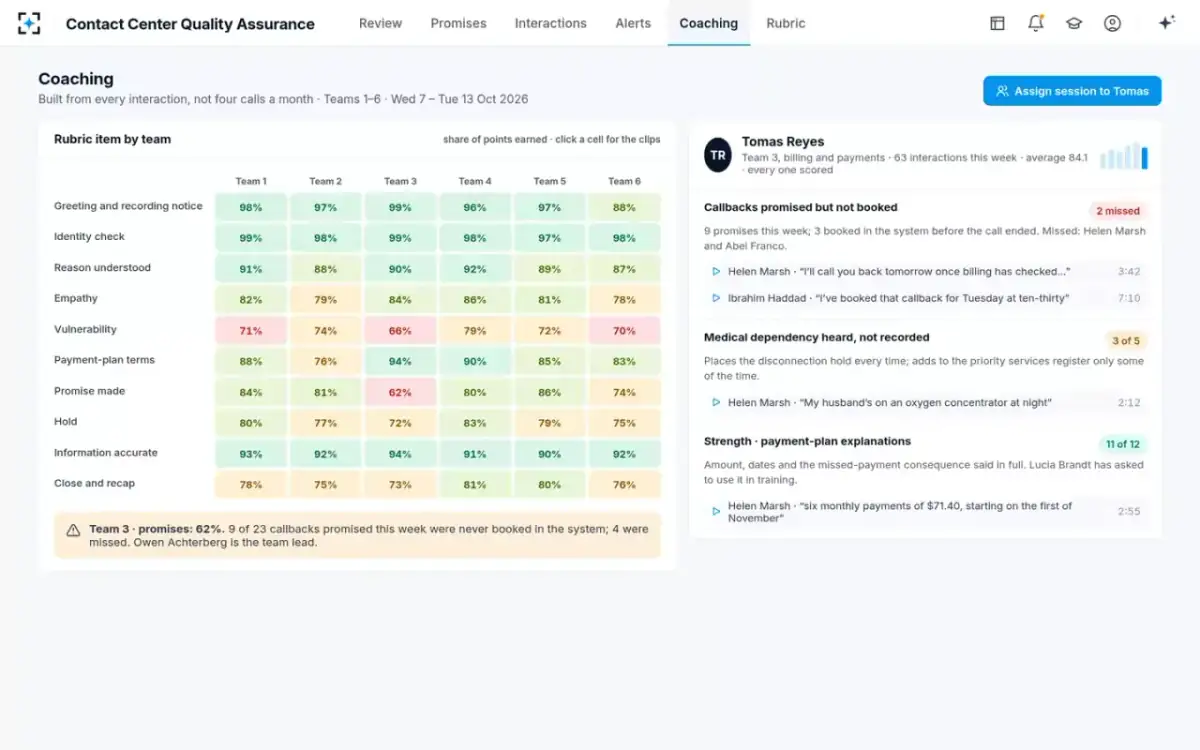Viewport: 1200px width, 750px height.
Task: Click Team 4 Hold 83% cell
Action: 475,423
